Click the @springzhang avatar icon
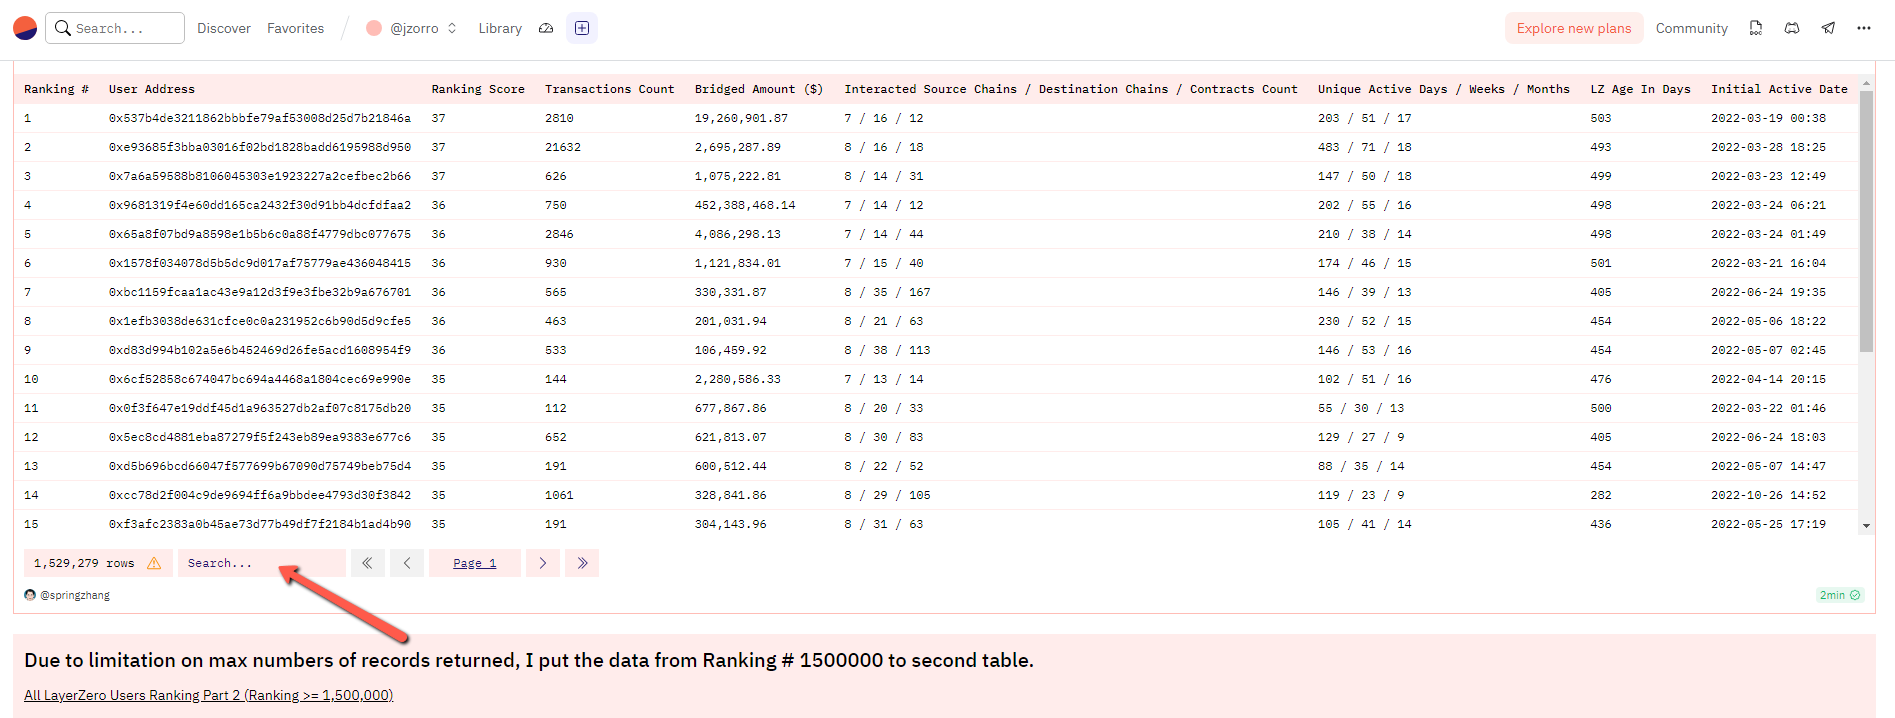1895x718 pixels. tap(30, 595)
